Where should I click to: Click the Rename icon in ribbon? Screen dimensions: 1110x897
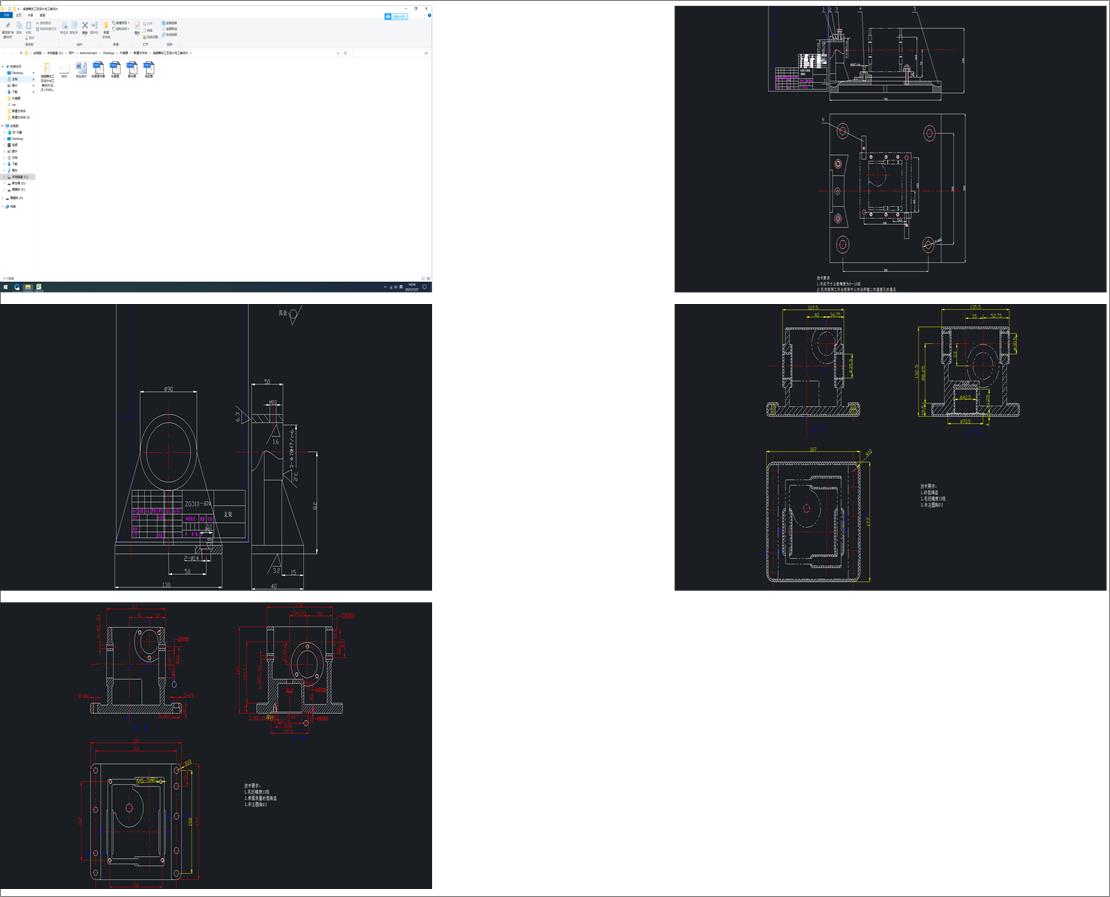pos(94,25)
